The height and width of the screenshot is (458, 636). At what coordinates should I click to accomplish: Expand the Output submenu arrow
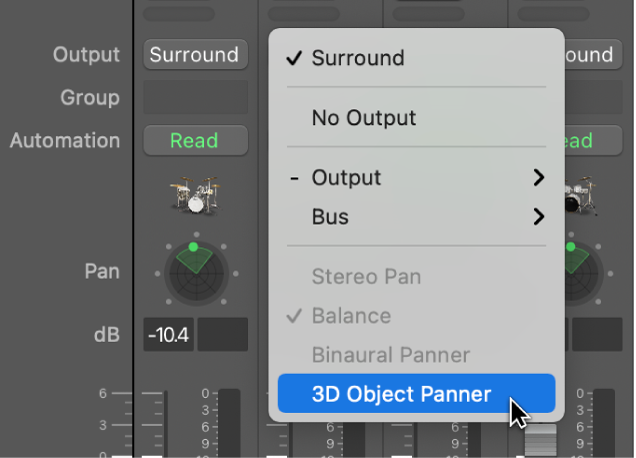[x=539, y=178]
